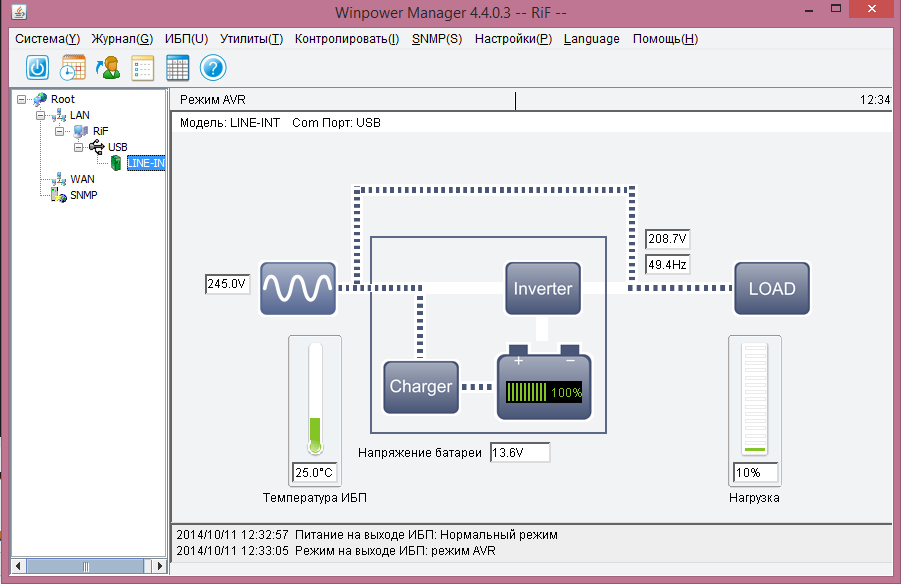Click the RiF computer icon in tree
This screenshot has width=901, height=584.
81,132
